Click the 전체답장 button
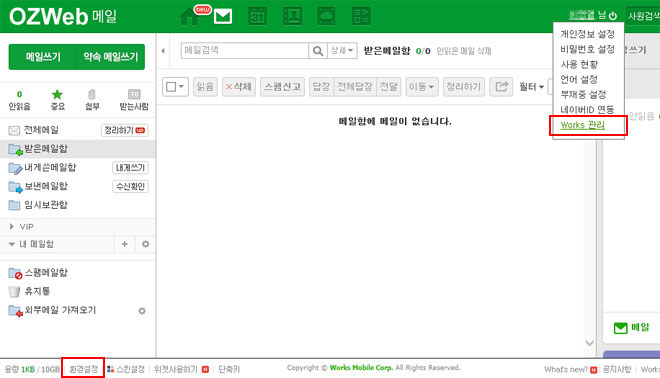Viewport: 660px width, 378px height. pyautogui.click(x=355, y=87)
